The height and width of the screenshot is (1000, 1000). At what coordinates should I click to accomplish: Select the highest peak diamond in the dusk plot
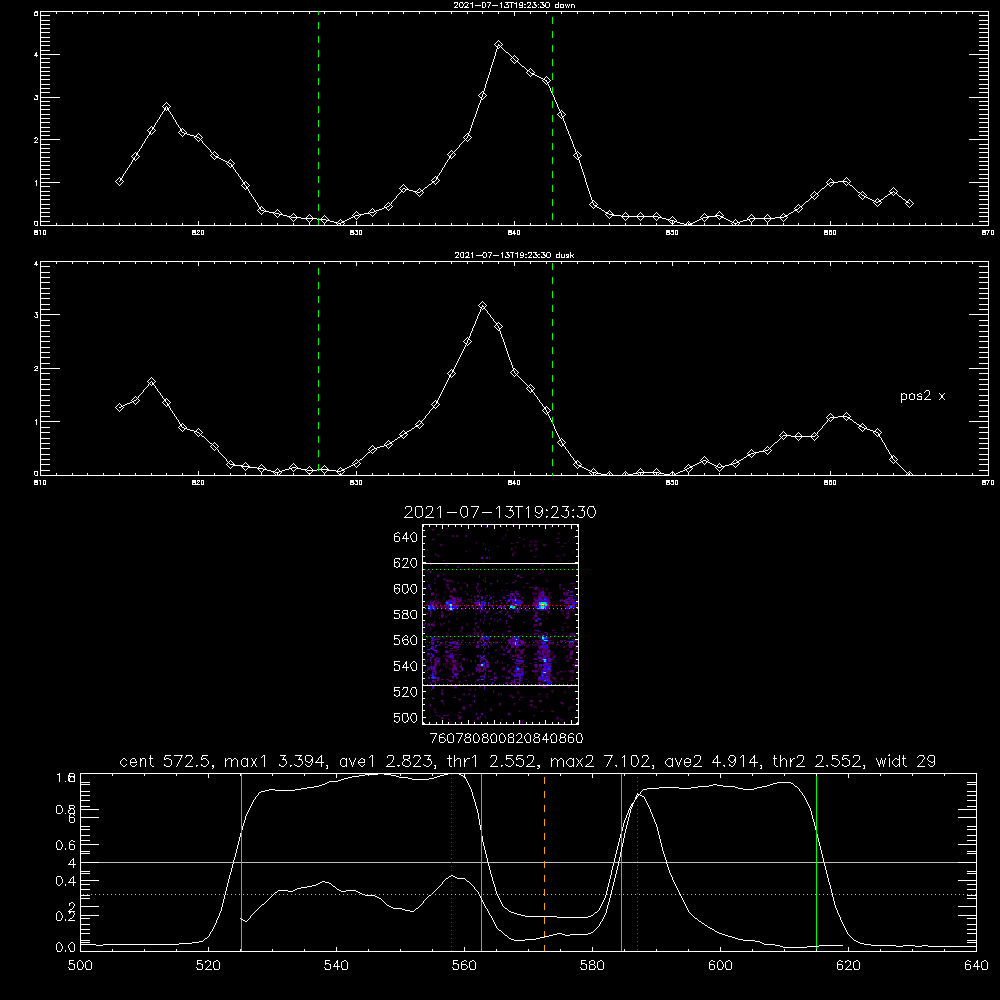point(483,306)
